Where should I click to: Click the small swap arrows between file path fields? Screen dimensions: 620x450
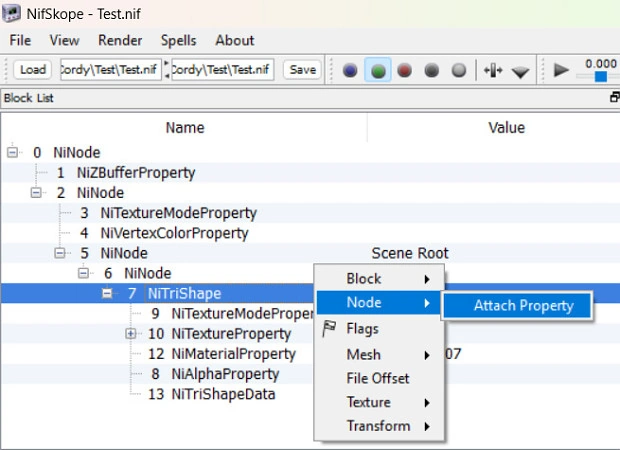pos(166,70)
